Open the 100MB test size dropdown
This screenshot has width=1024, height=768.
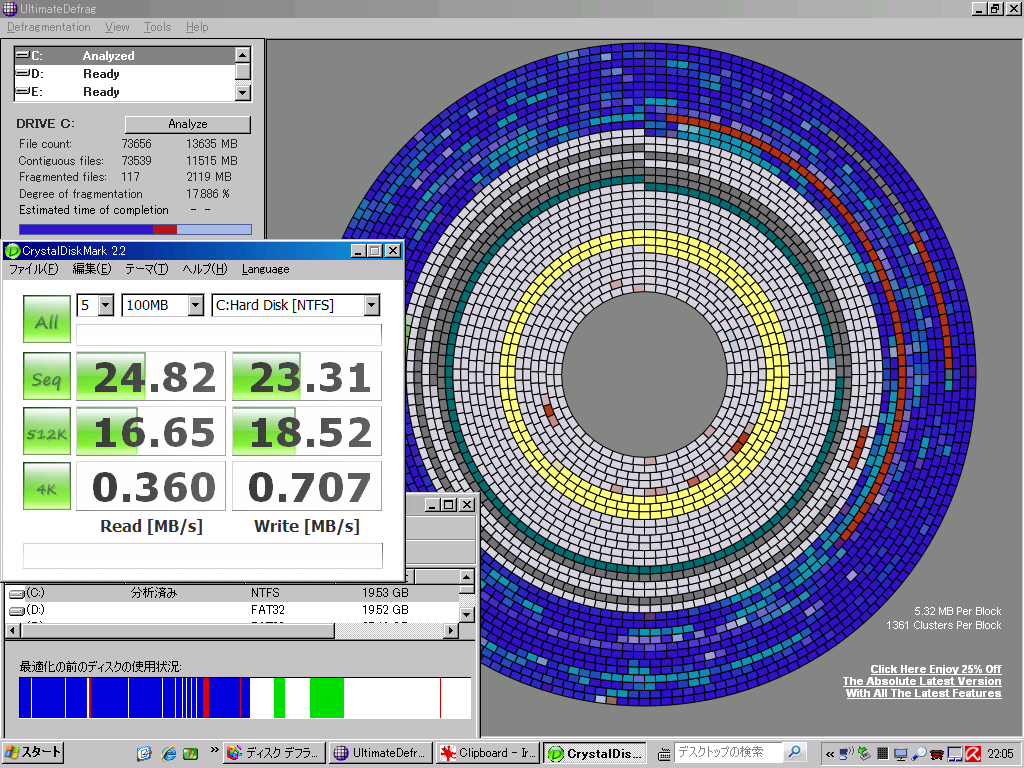coord(195,305)
